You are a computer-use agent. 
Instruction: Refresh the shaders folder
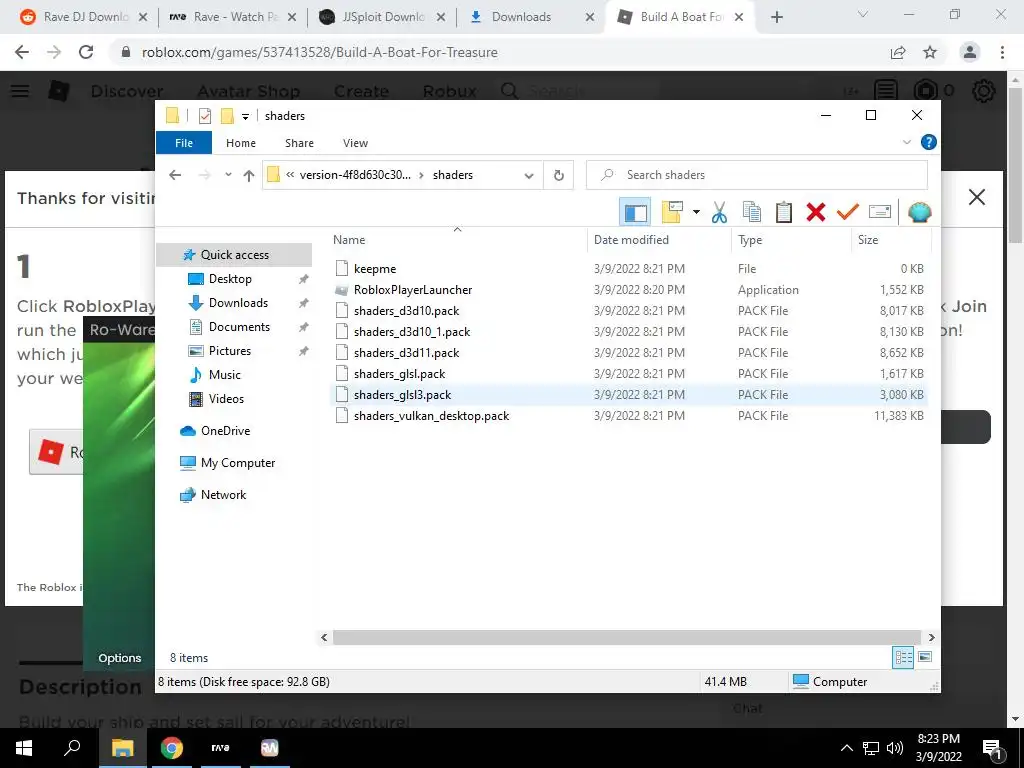click(x=558, y=175)
